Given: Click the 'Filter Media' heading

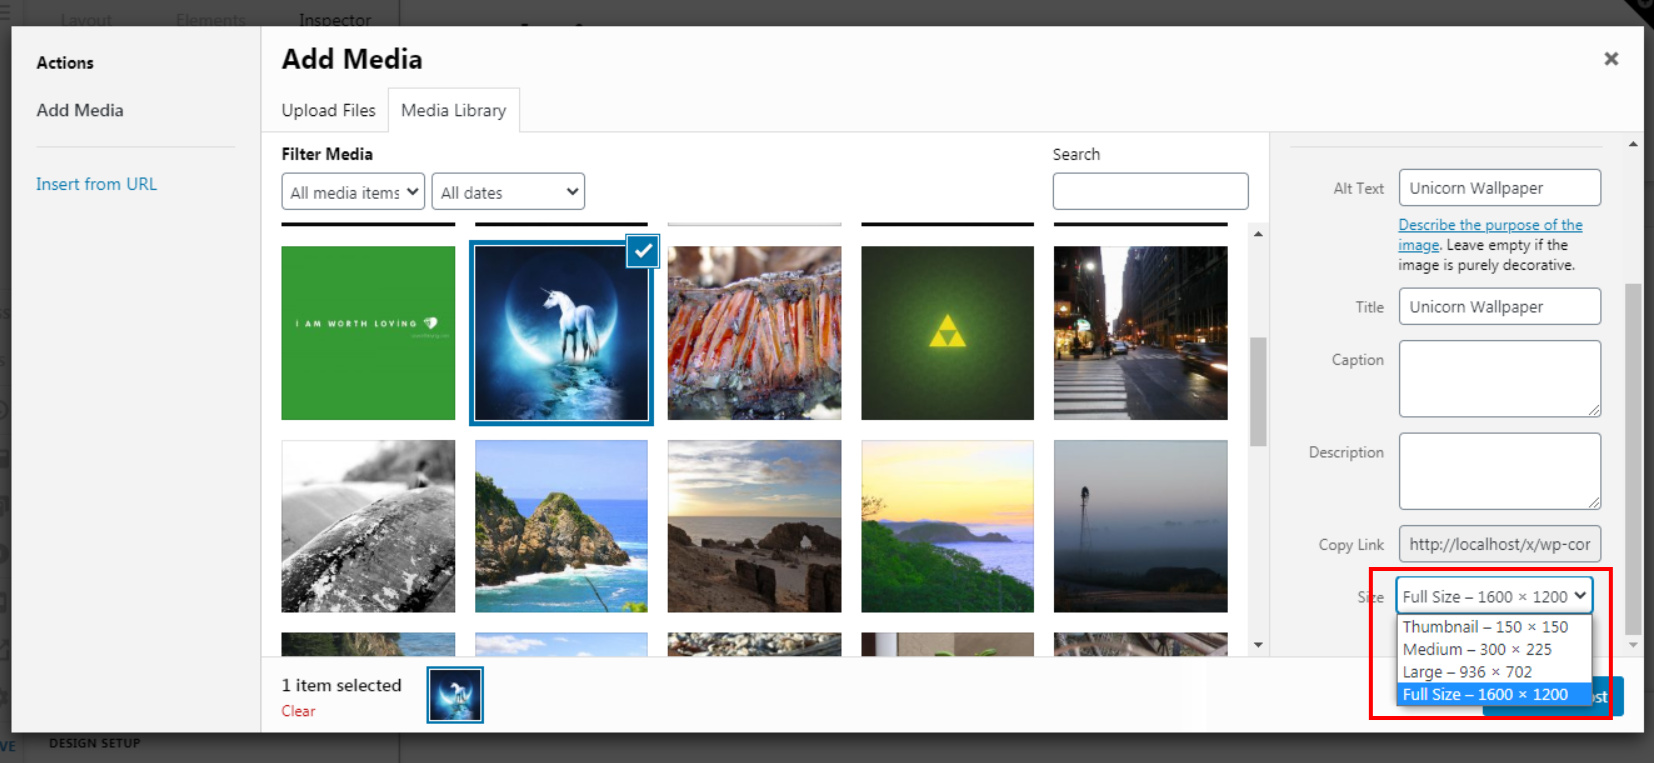Looking at the screenshot, I should (327, 154).
